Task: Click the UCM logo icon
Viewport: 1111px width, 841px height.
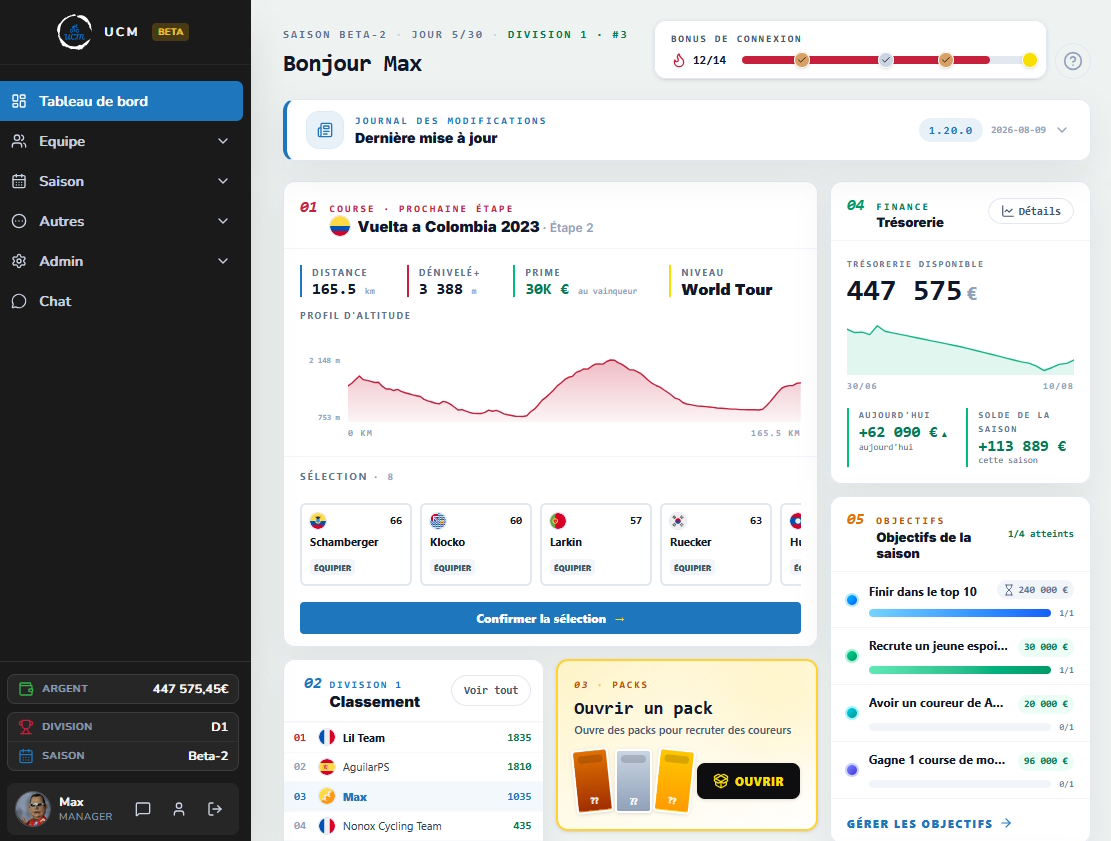Action: (74, 32)
